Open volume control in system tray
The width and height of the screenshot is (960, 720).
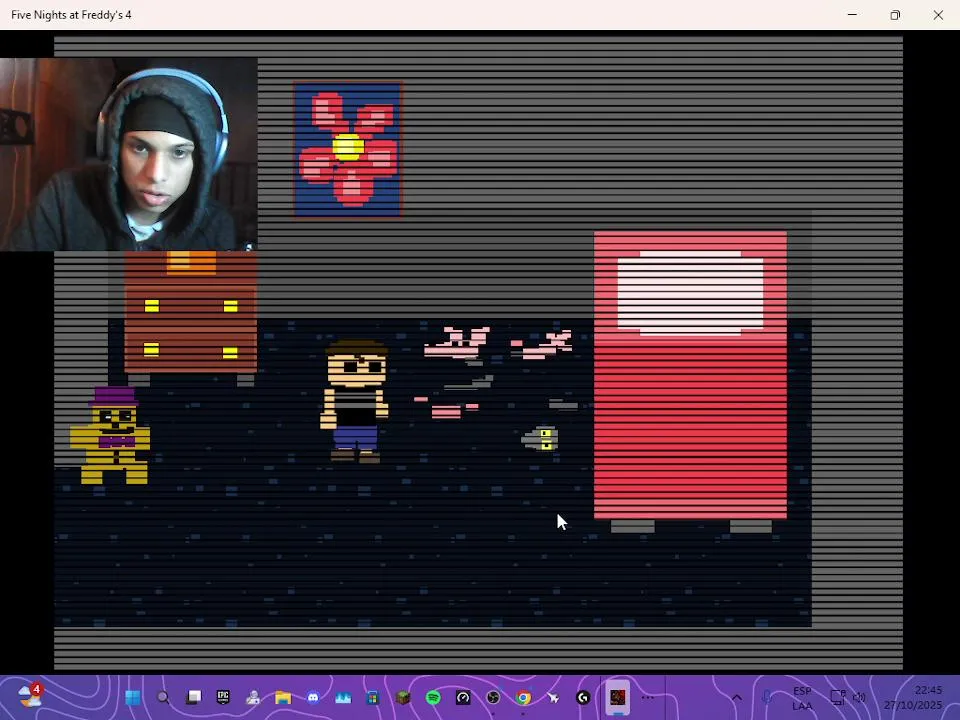[860, 697]
